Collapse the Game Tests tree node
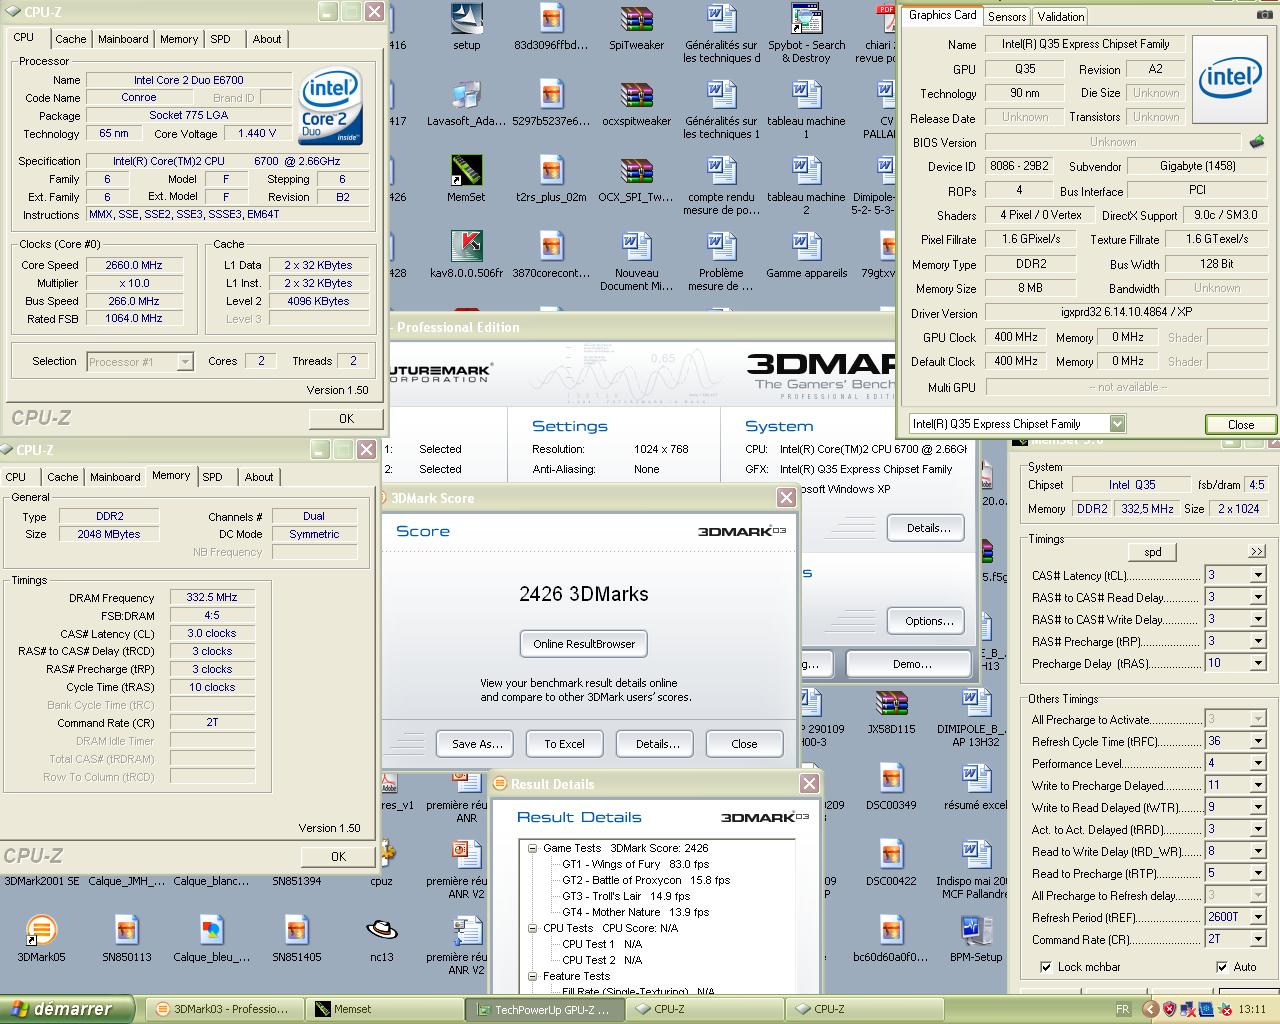1280x1024 pixels. (x=533, y=848)
